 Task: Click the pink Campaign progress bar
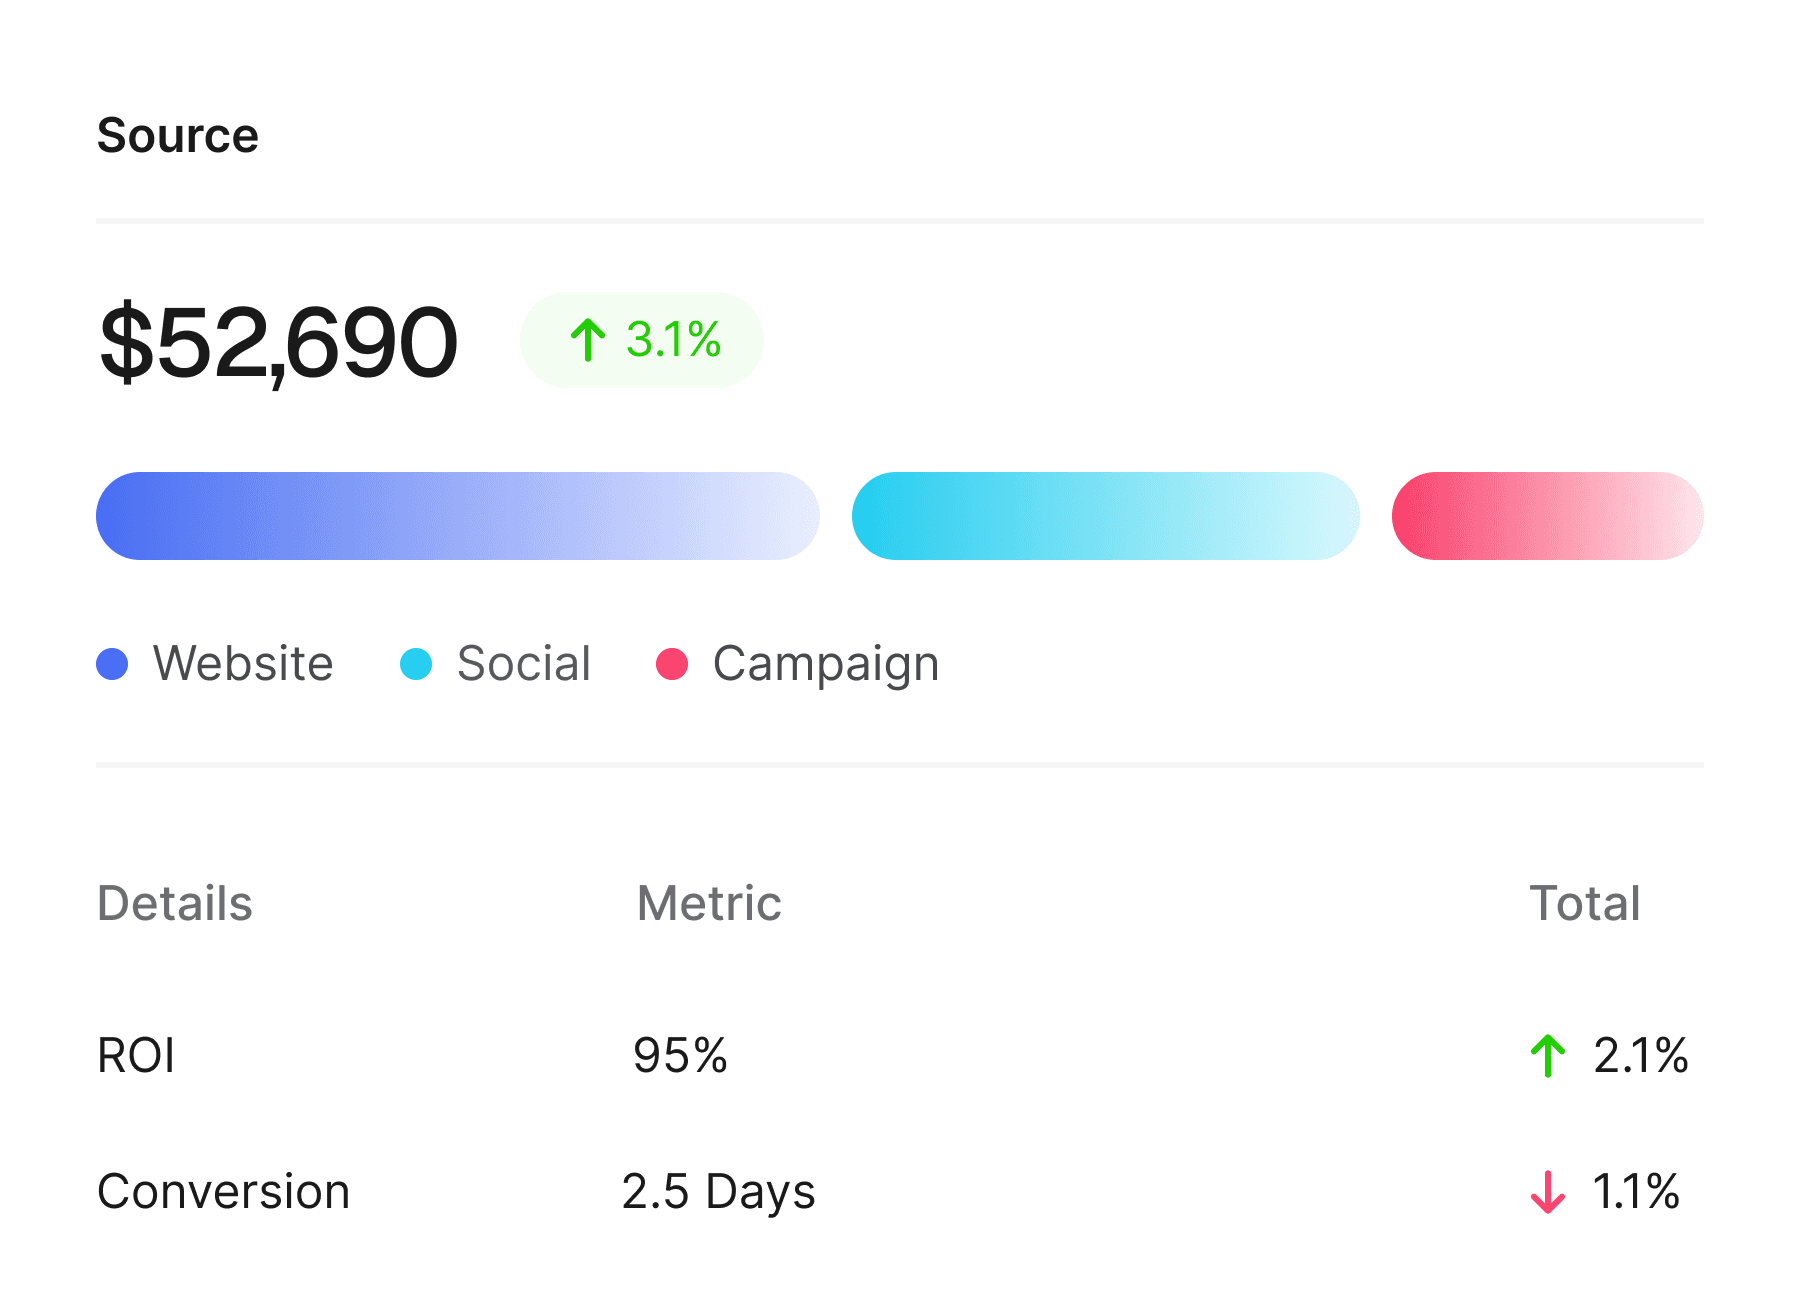1548,516
